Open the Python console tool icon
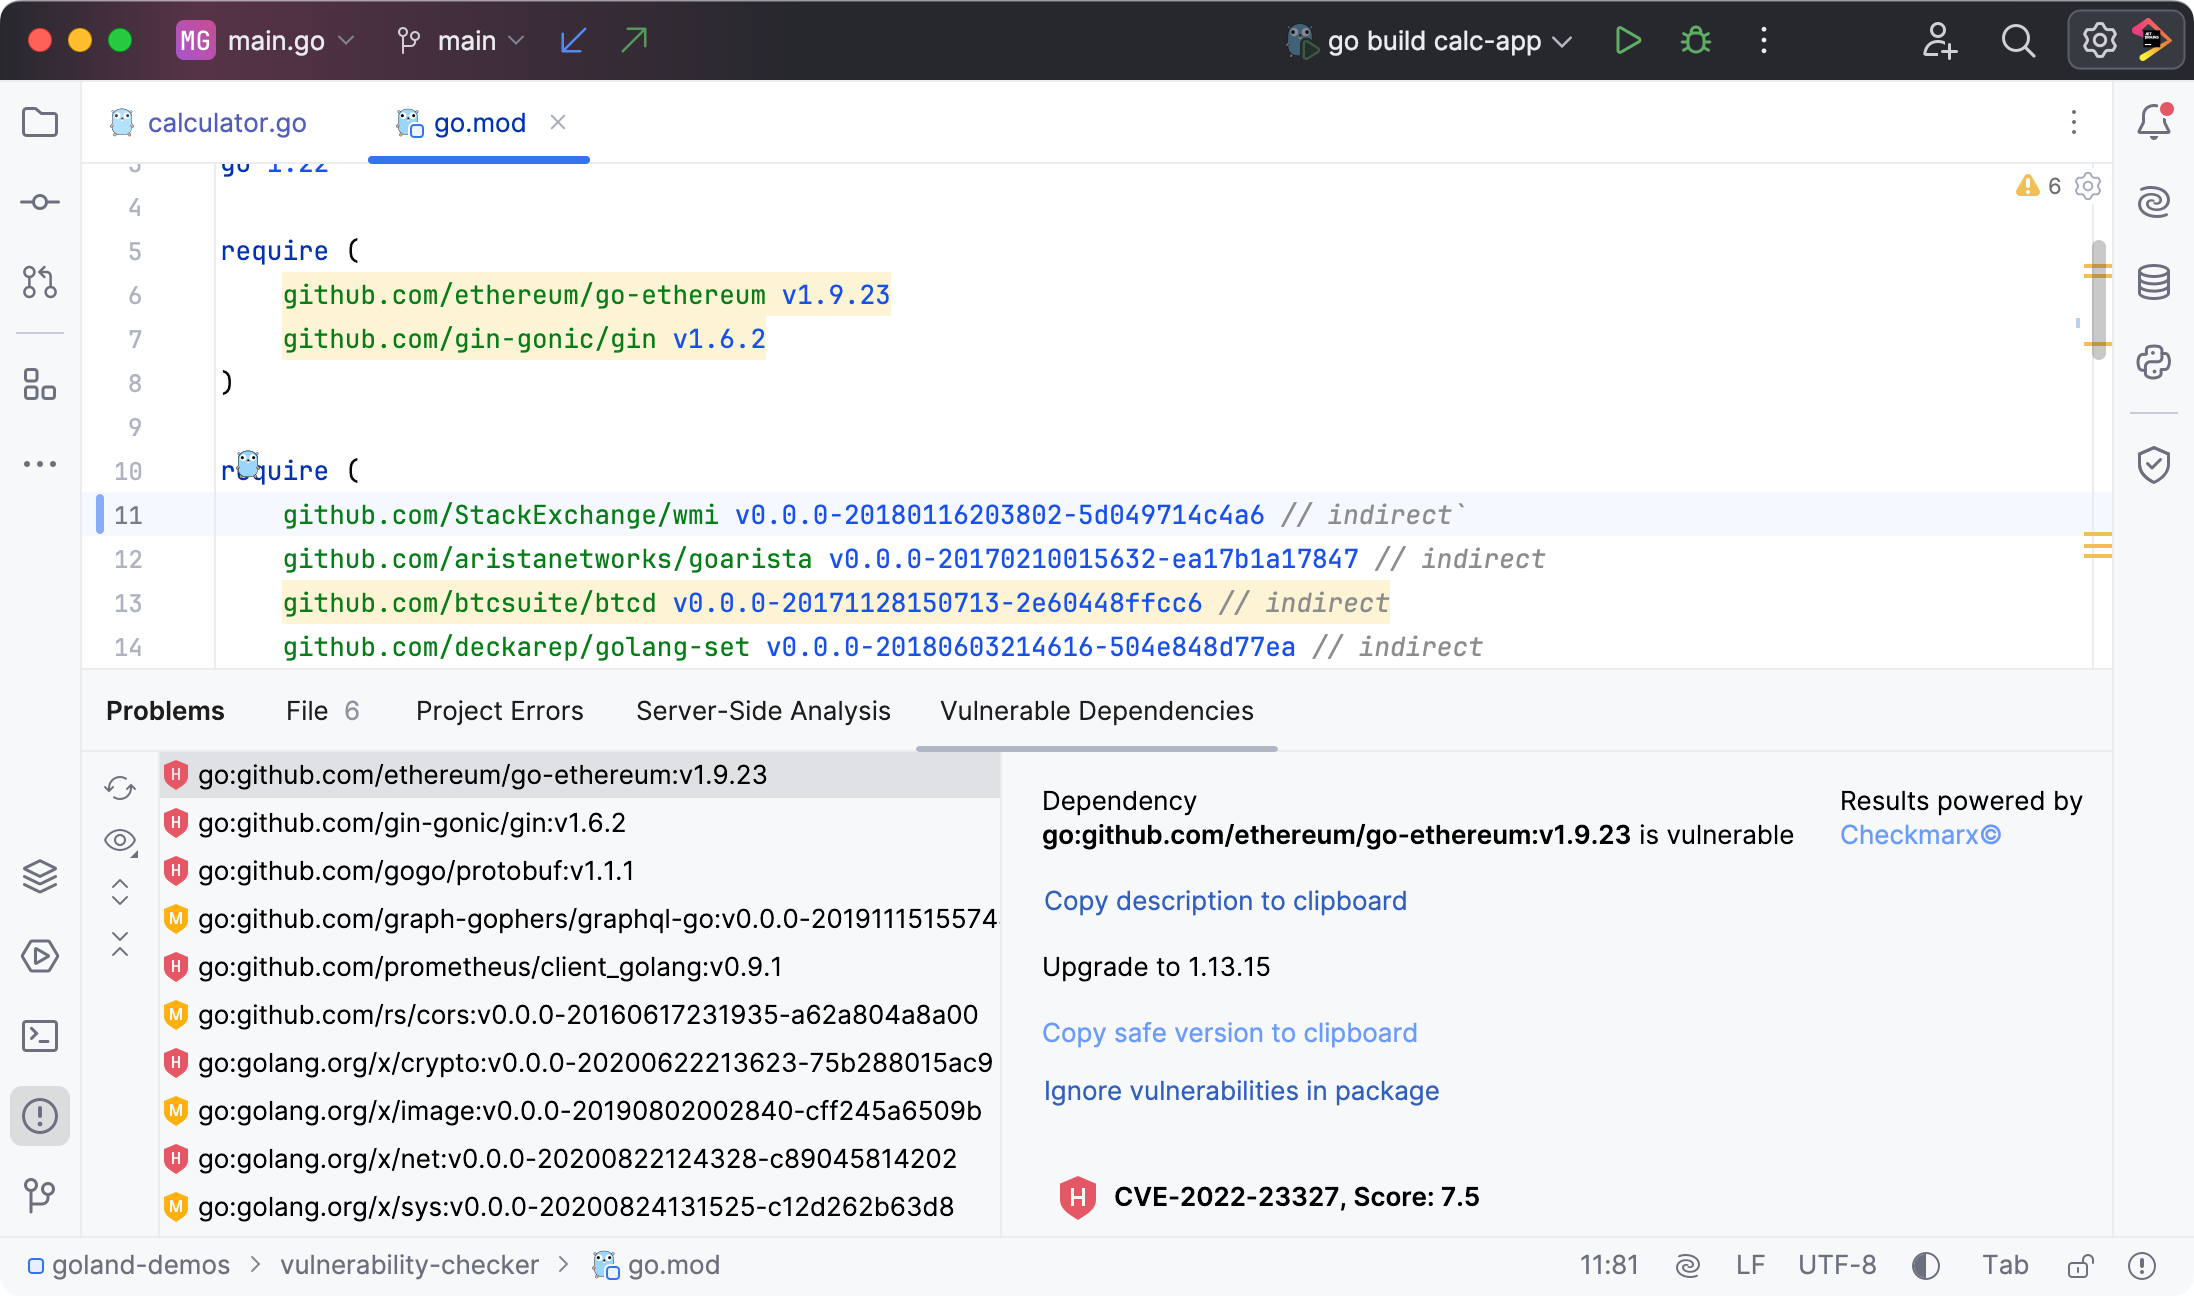Screen dimensions: 2194x1296 [2154, 362]
